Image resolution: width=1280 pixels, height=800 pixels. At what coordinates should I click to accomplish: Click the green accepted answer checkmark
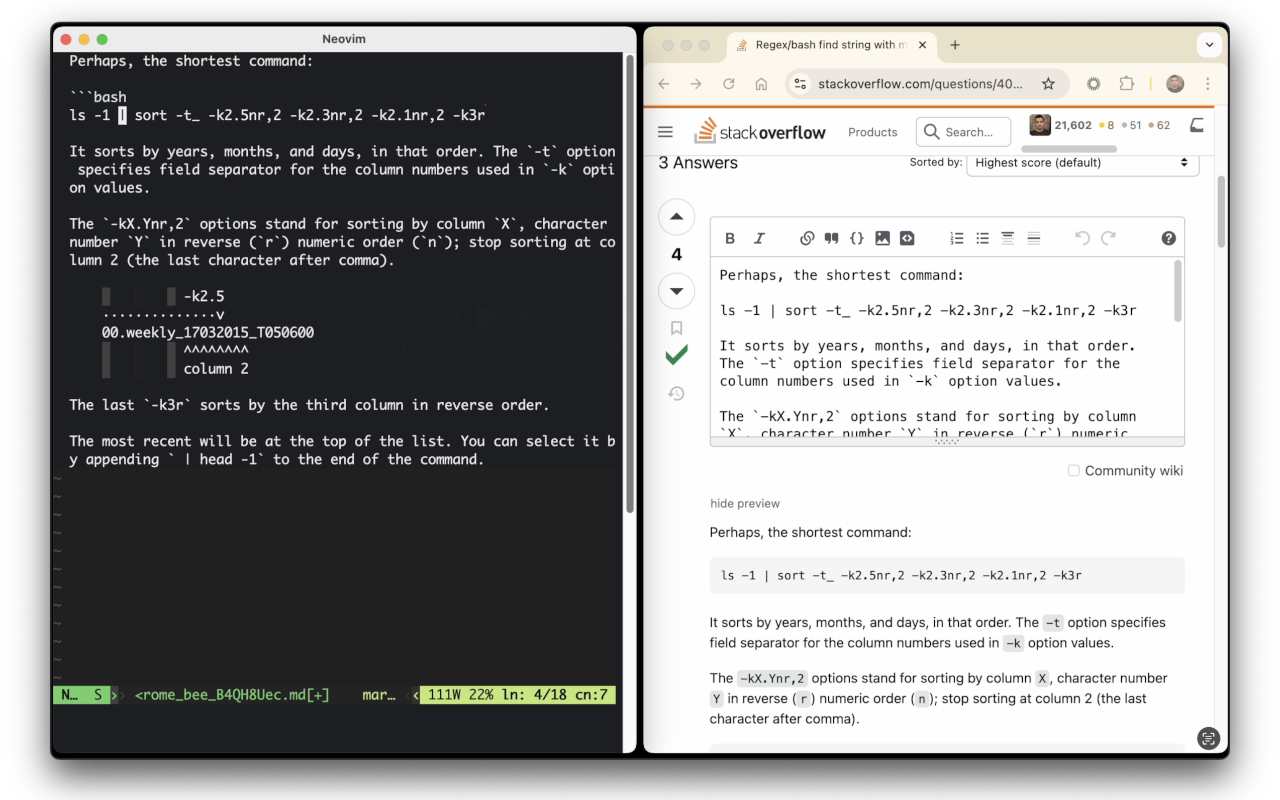[676, 355]
